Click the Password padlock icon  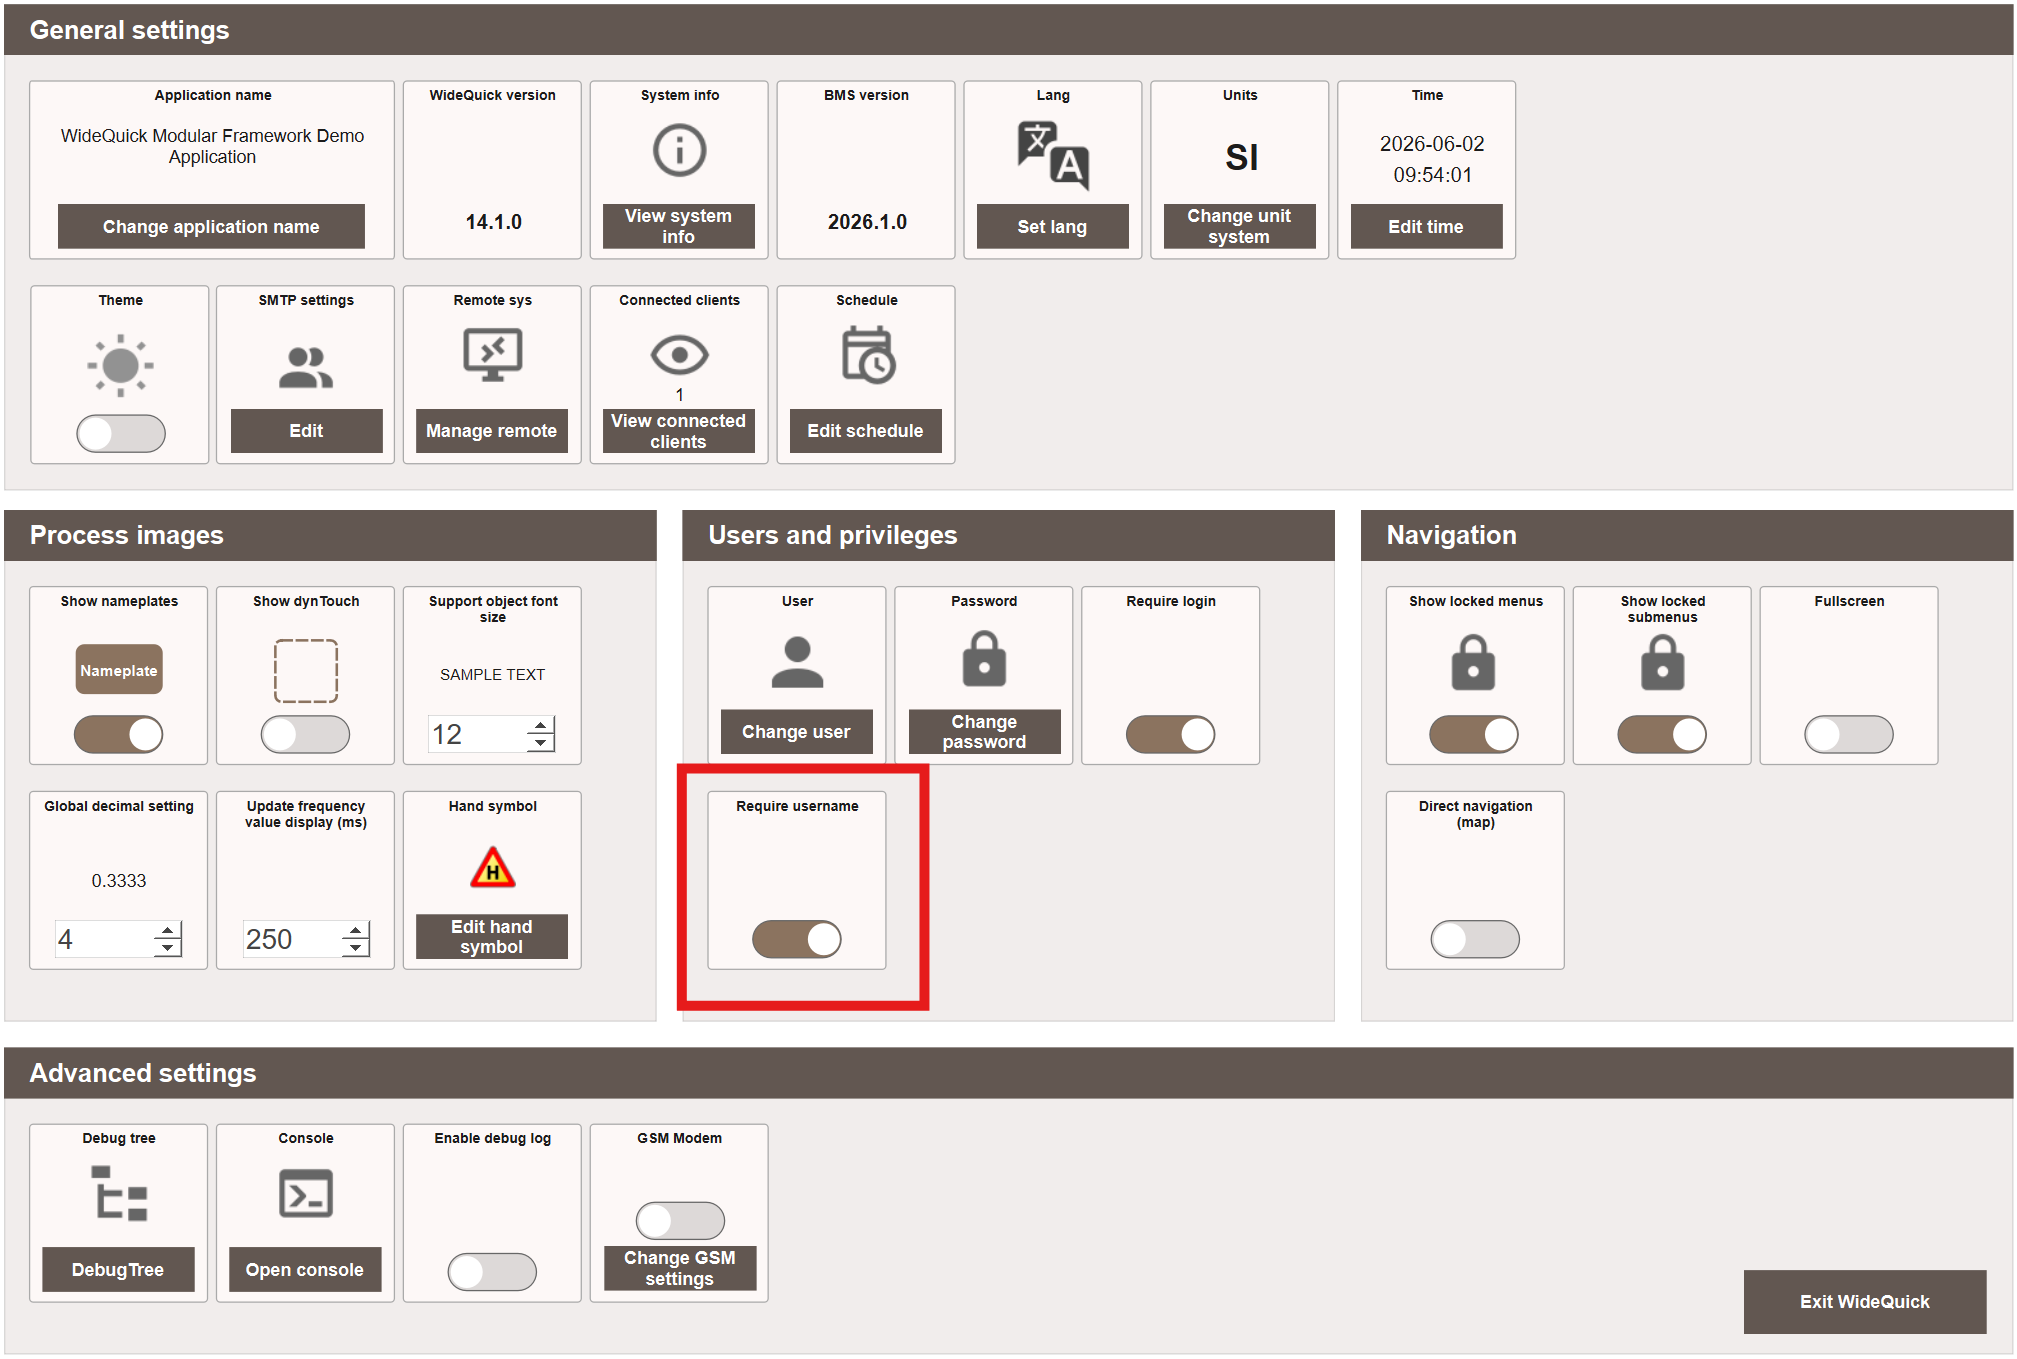984,658
